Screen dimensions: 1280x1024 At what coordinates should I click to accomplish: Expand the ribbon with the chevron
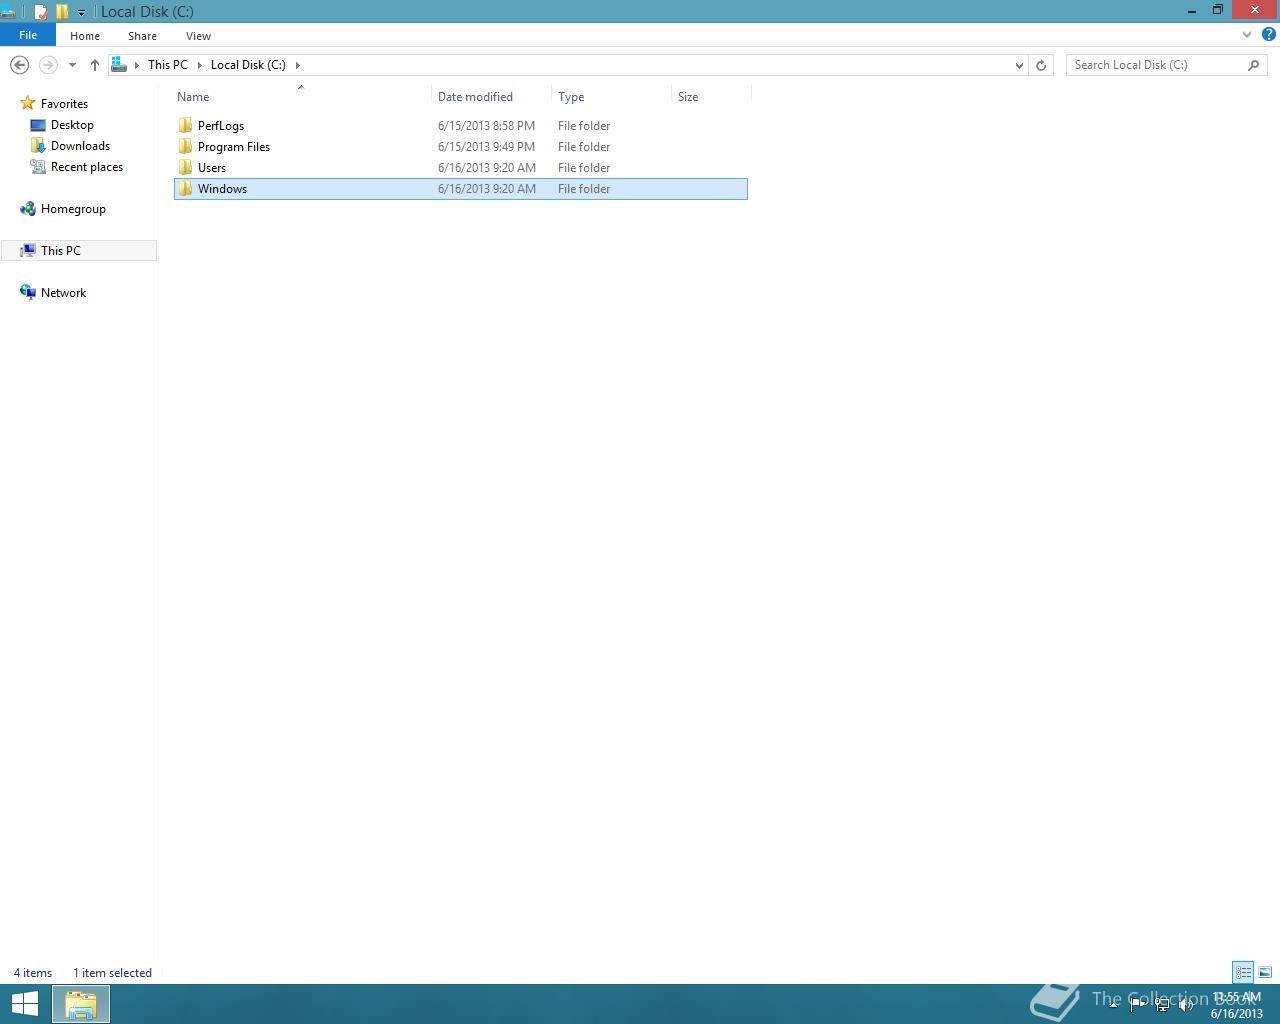[x=1246, y=35]
